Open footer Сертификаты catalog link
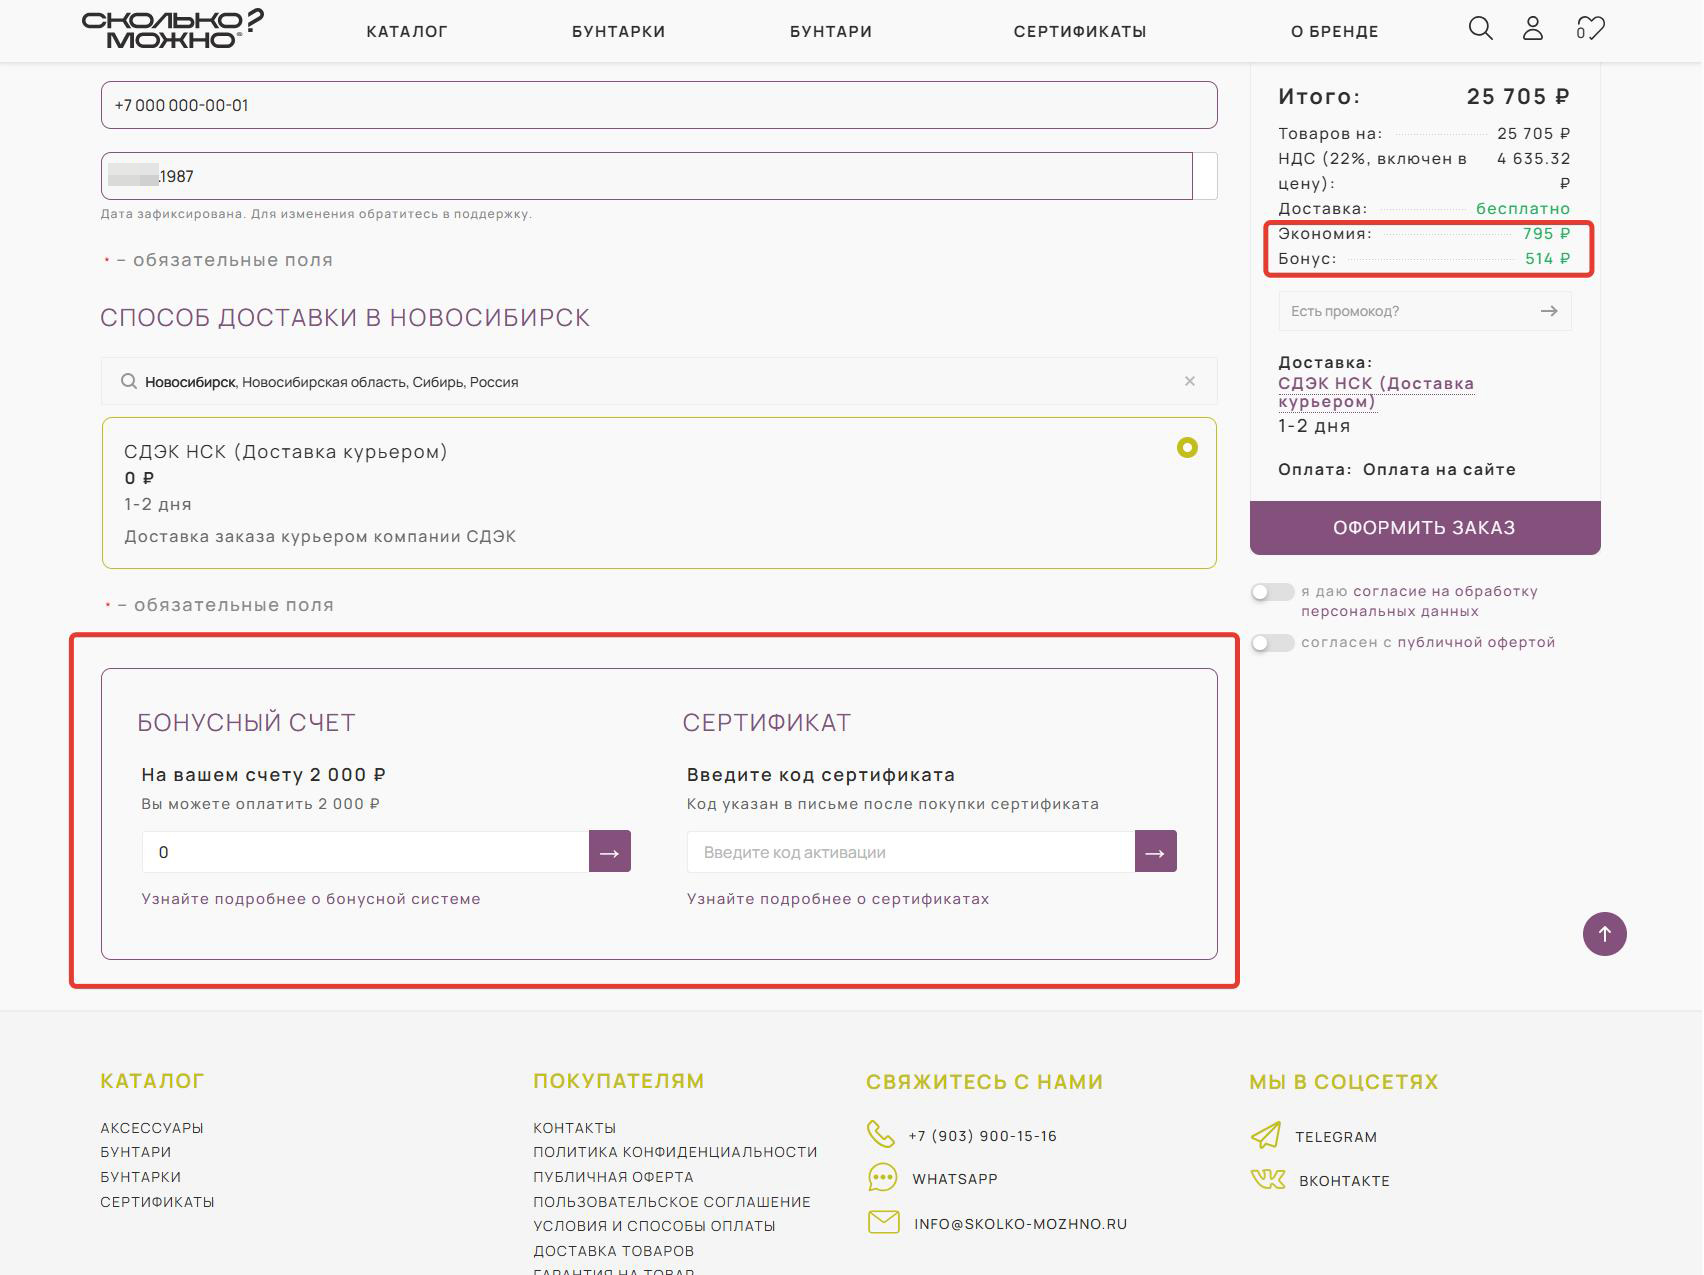The image size is (1704, 1275). 157,1202
